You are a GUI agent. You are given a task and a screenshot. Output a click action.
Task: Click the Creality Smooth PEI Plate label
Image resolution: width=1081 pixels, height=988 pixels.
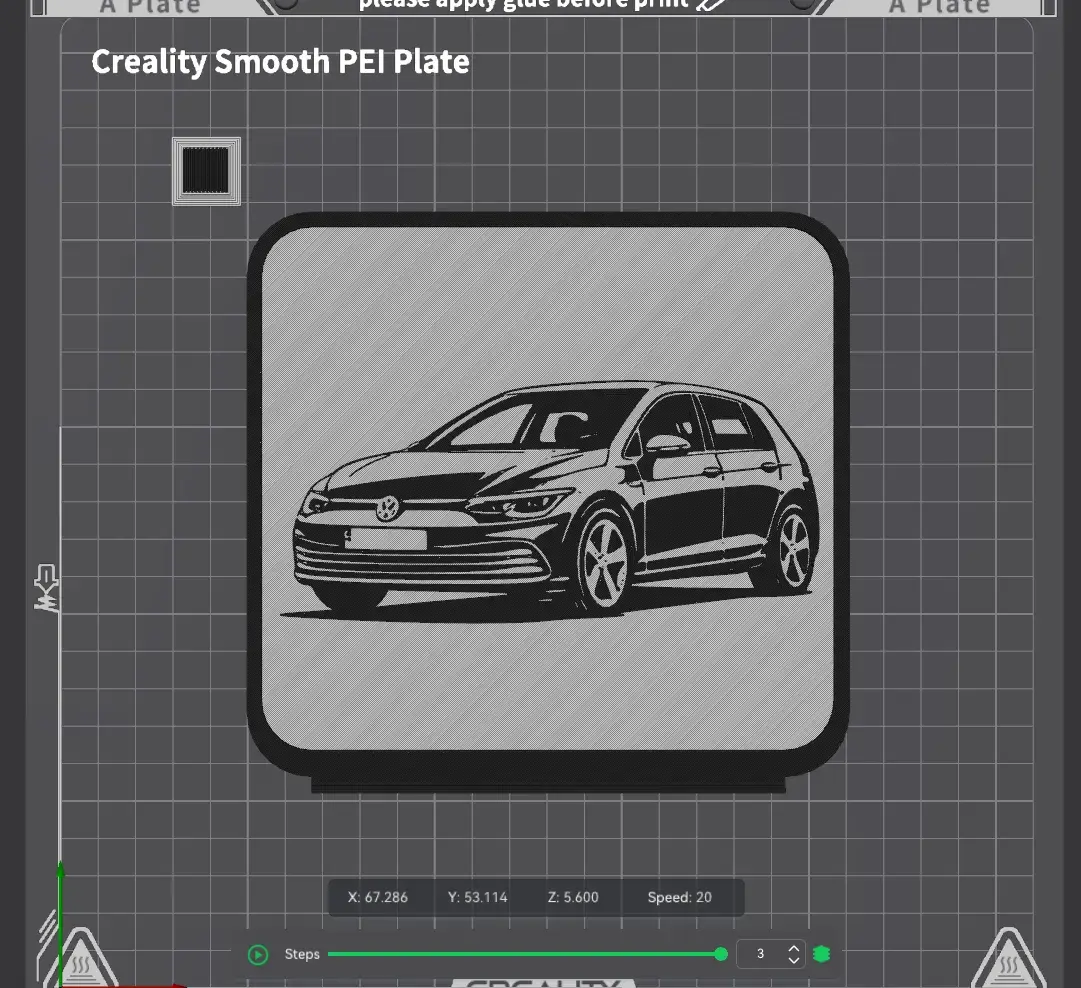click(x=281, y=62)
